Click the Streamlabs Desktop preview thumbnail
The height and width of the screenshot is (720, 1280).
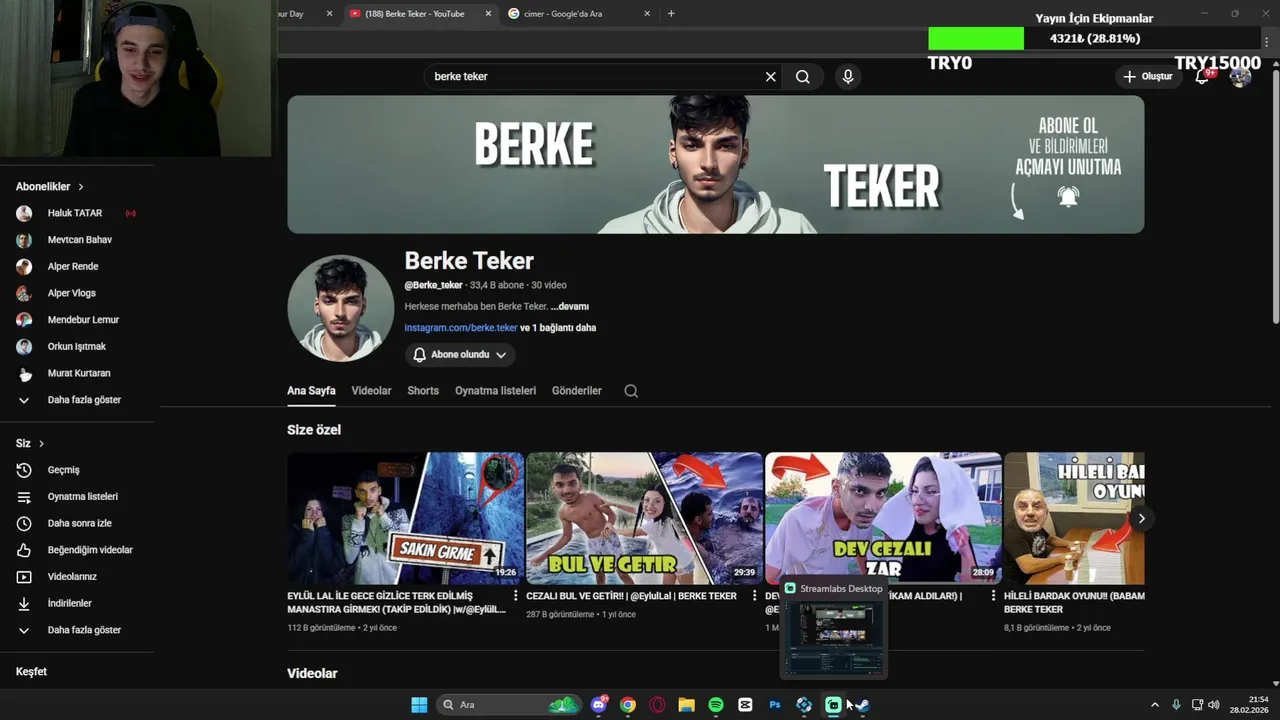click(x=834, y=637)
